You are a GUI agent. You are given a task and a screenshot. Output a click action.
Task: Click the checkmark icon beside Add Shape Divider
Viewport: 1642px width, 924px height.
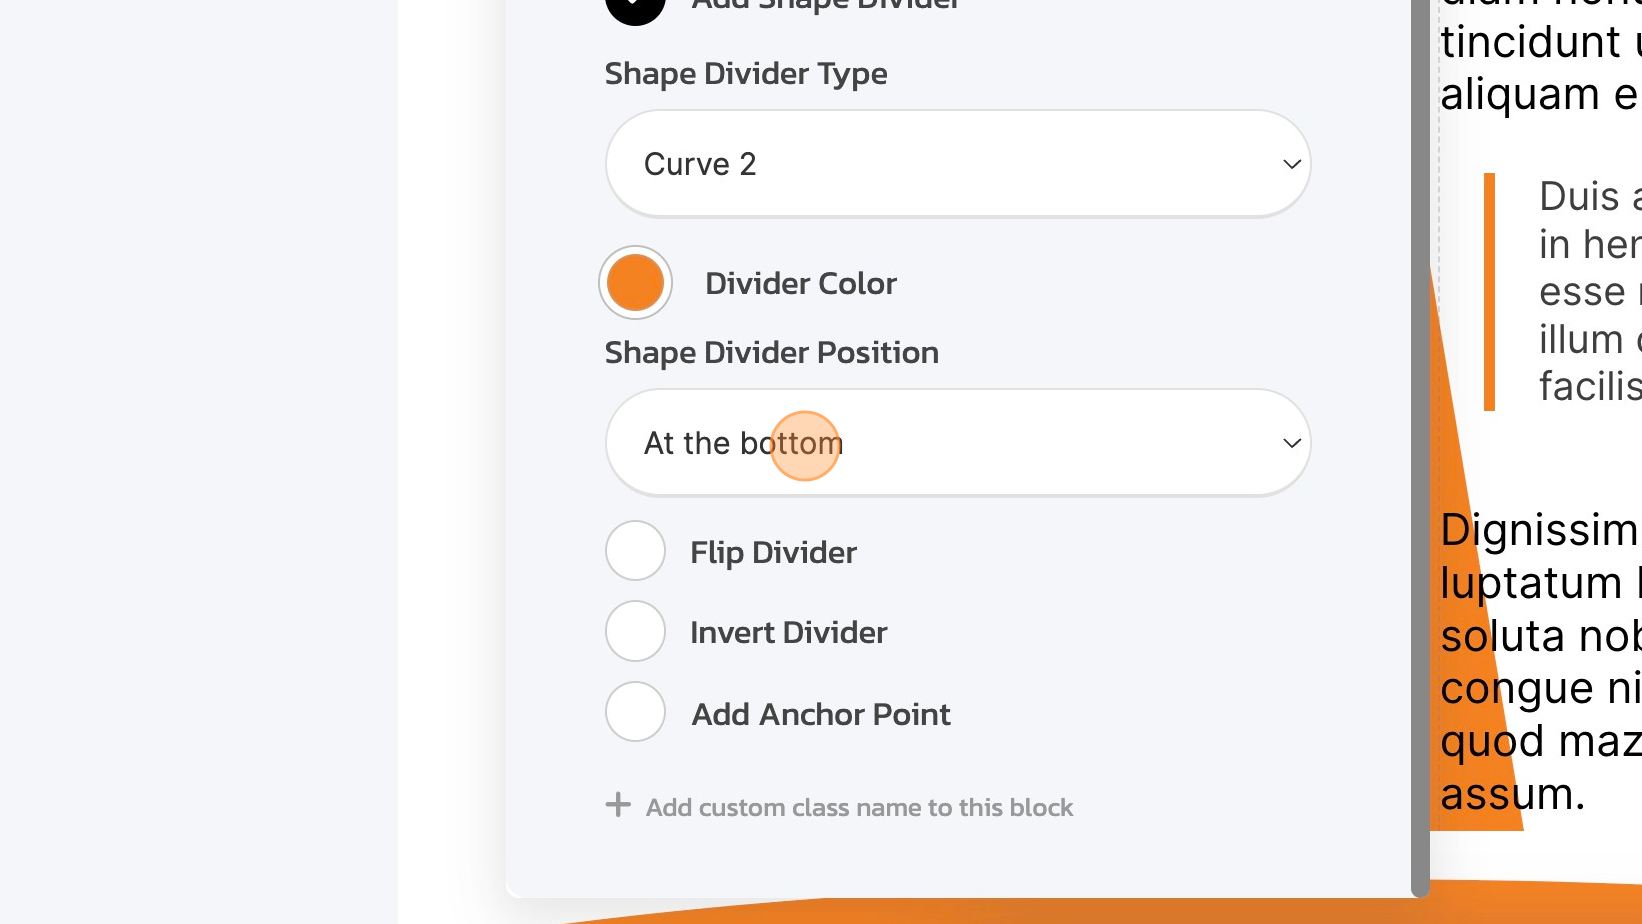pyautogui.click(x=634, y=5)
